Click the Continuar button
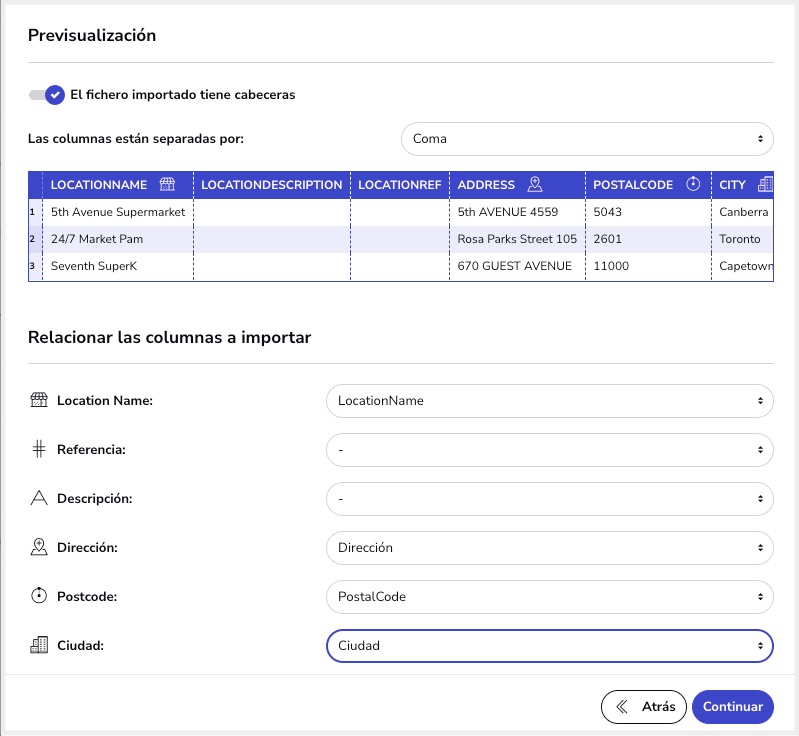799x736 pixels. pyautogui.click(x=733, y=706)
